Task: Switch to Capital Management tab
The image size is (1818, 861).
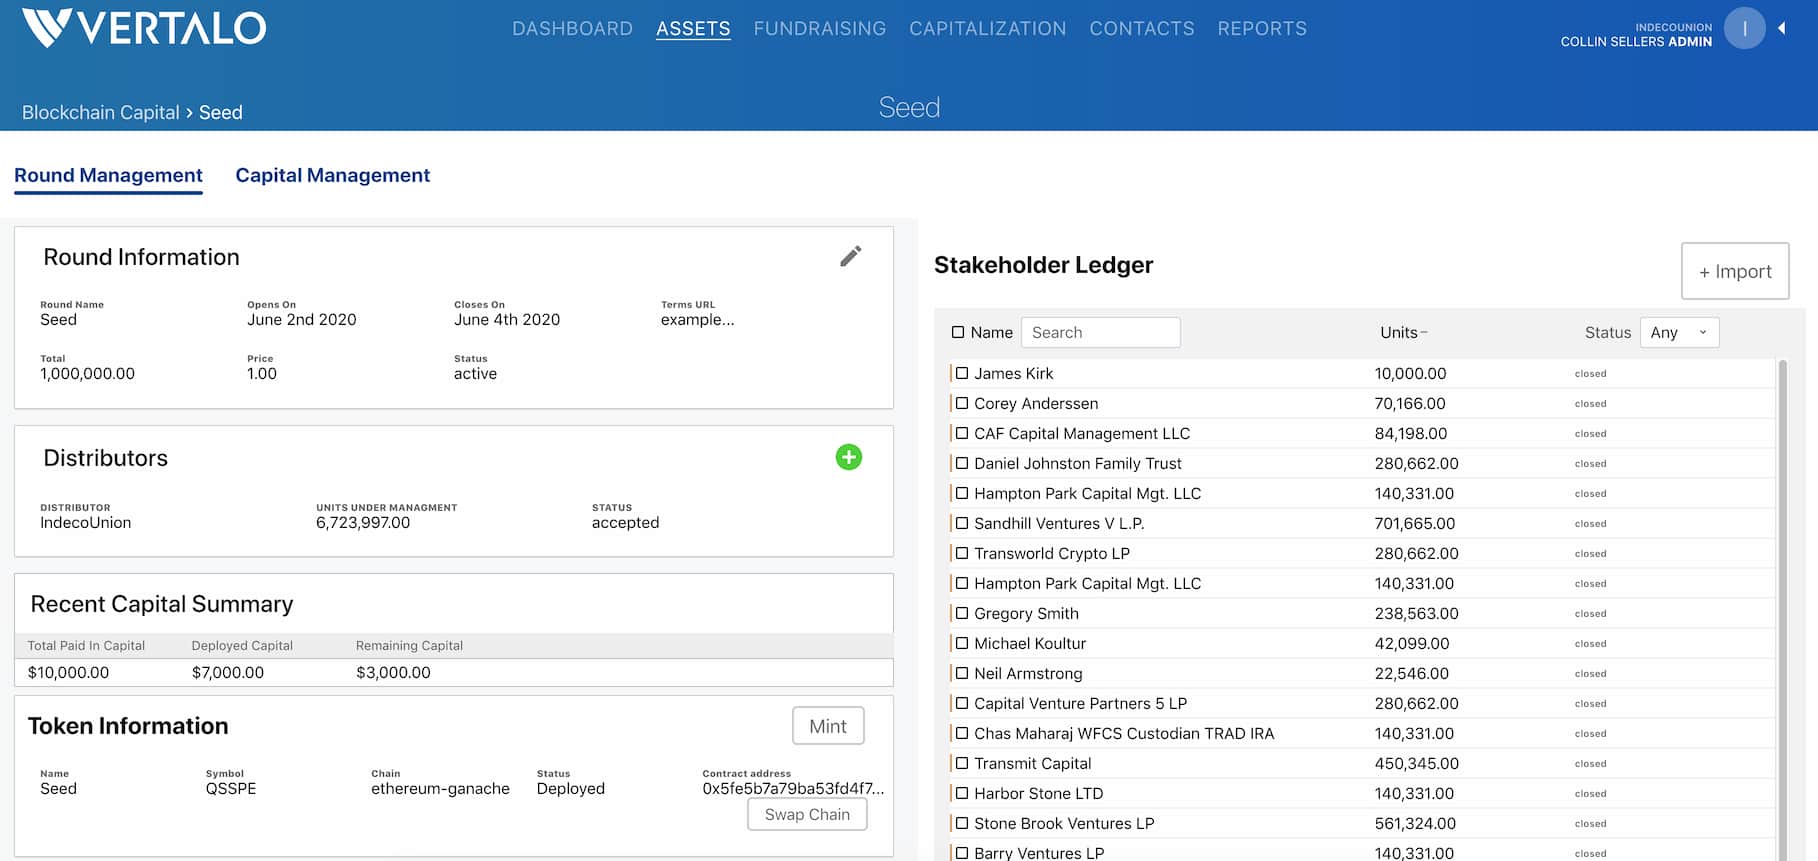Action: 332,175
